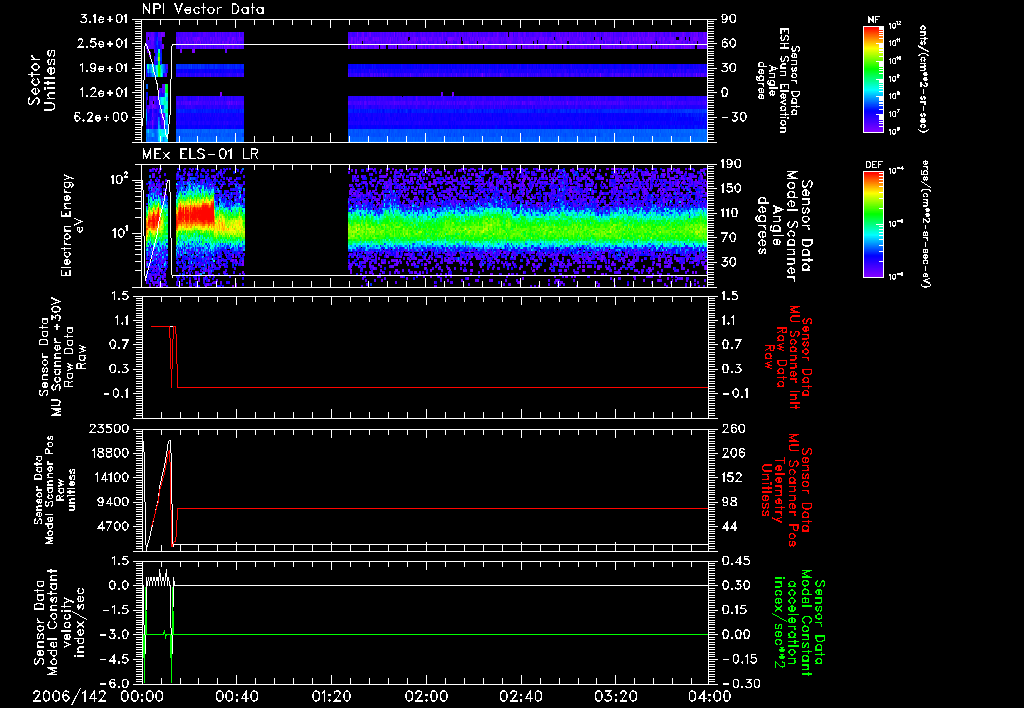Click the DEF rainbow color bar
This screenshot has height=708, width=1024.
click(874, 224)
